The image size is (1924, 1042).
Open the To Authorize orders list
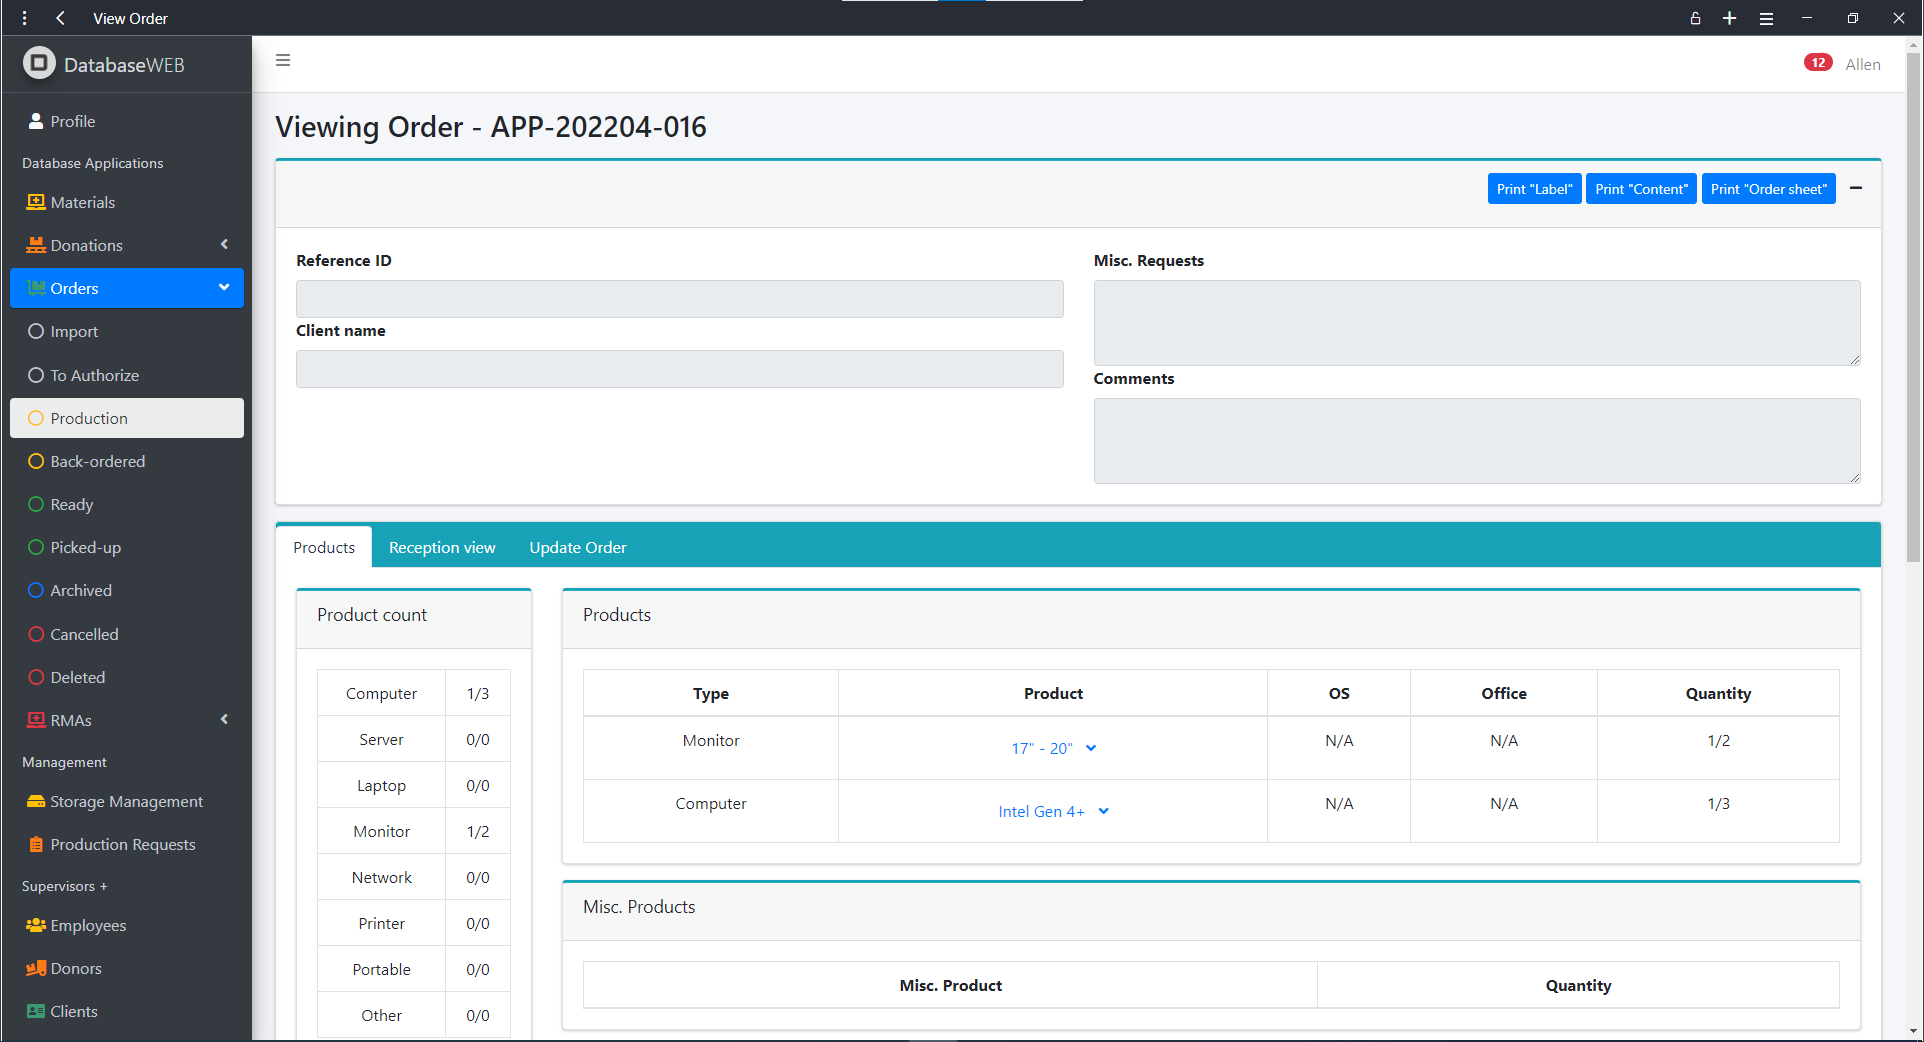[x=127, y=375]
